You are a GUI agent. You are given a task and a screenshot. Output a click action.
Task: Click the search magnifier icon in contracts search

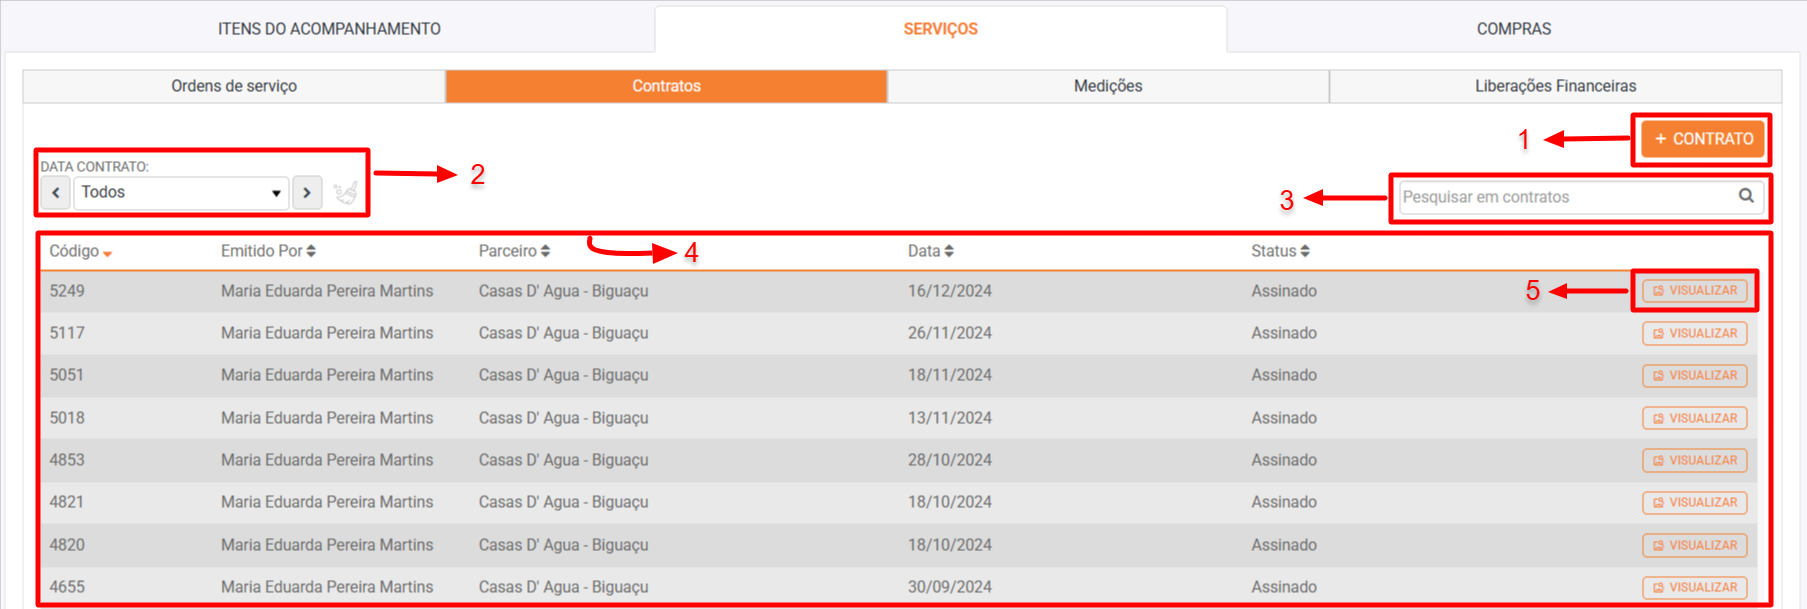pyautogui.click(x=1745, y=196)
